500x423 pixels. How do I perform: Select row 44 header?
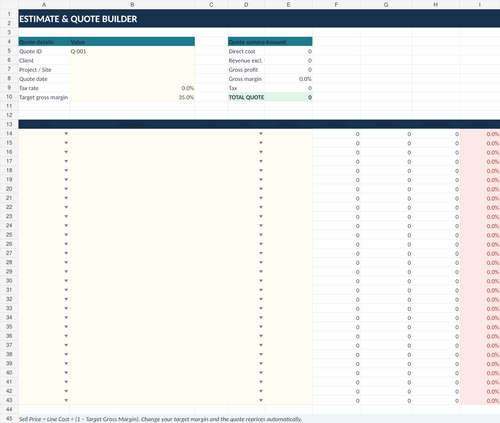(x=9, y=409)
